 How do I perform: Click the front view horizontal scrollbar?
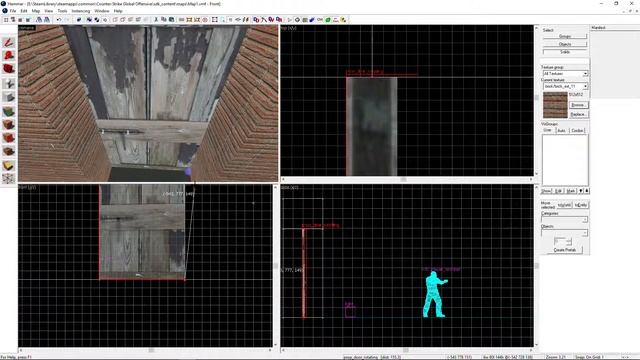click(x=145, y=350)
